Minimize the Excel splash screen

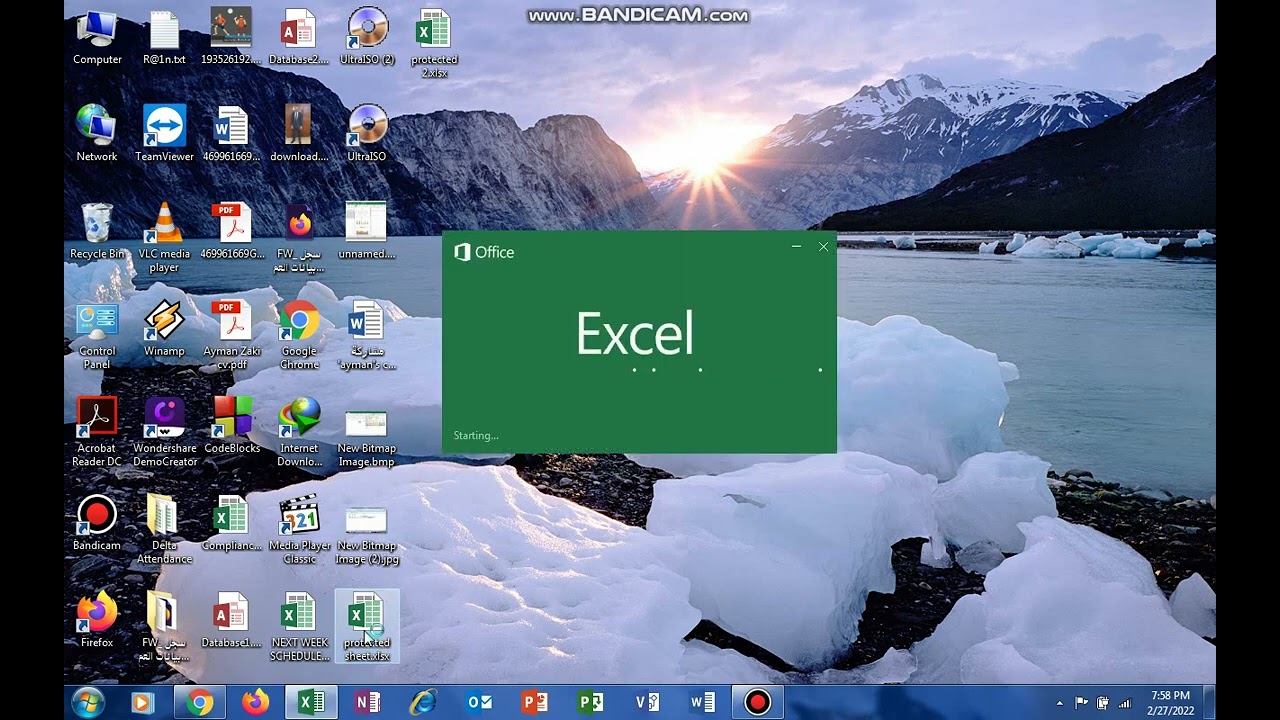tap(796, 246)
